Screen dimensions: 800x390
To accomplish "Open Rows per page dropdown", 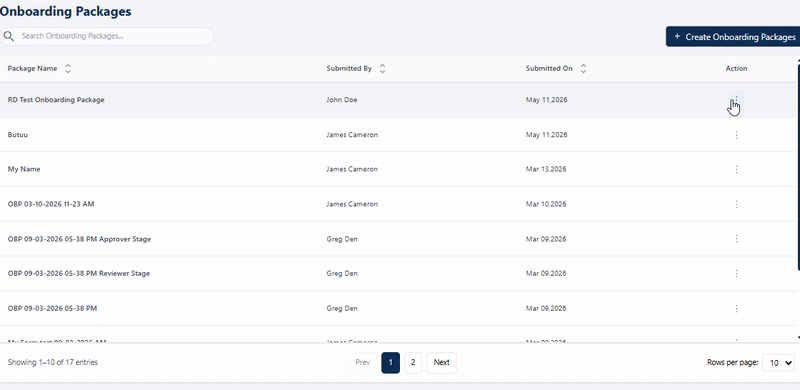I will click(x=779, y=363).
